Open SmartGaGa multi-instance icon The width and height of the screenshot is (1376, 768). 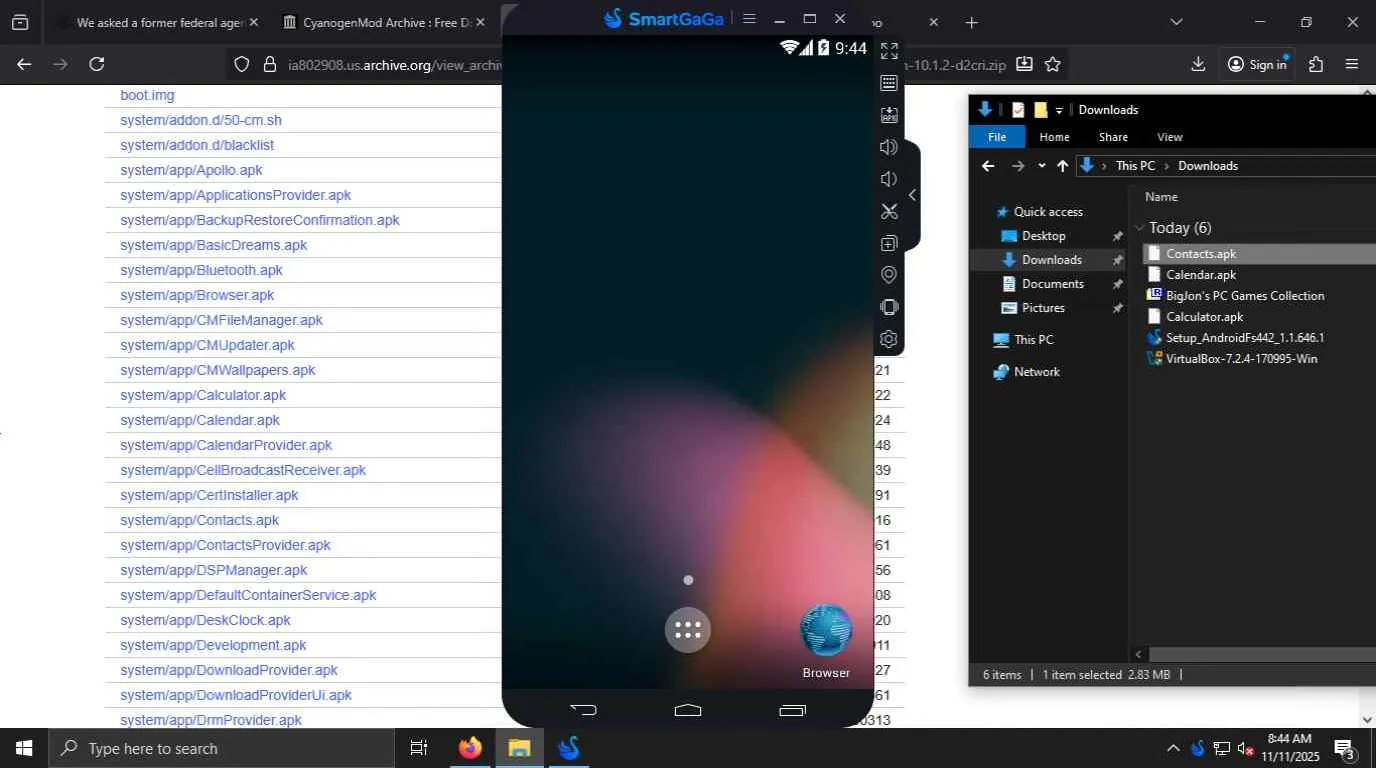point(889,243)
